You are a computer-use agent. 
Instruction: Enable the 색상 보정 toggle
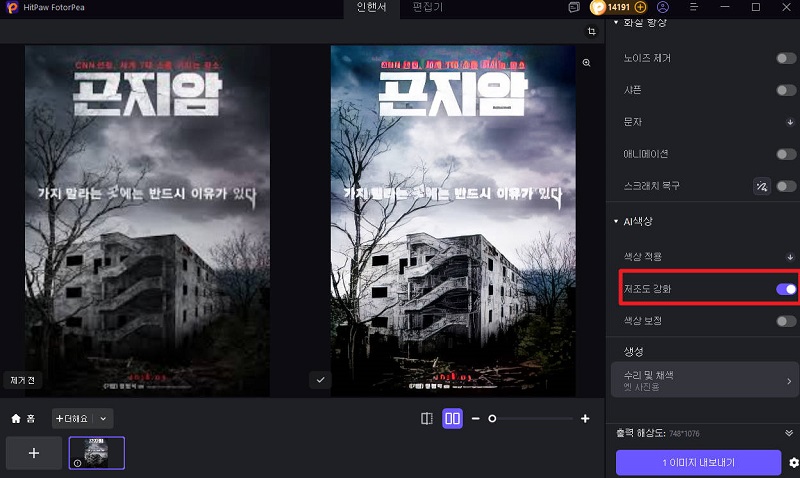click(786, 321)
